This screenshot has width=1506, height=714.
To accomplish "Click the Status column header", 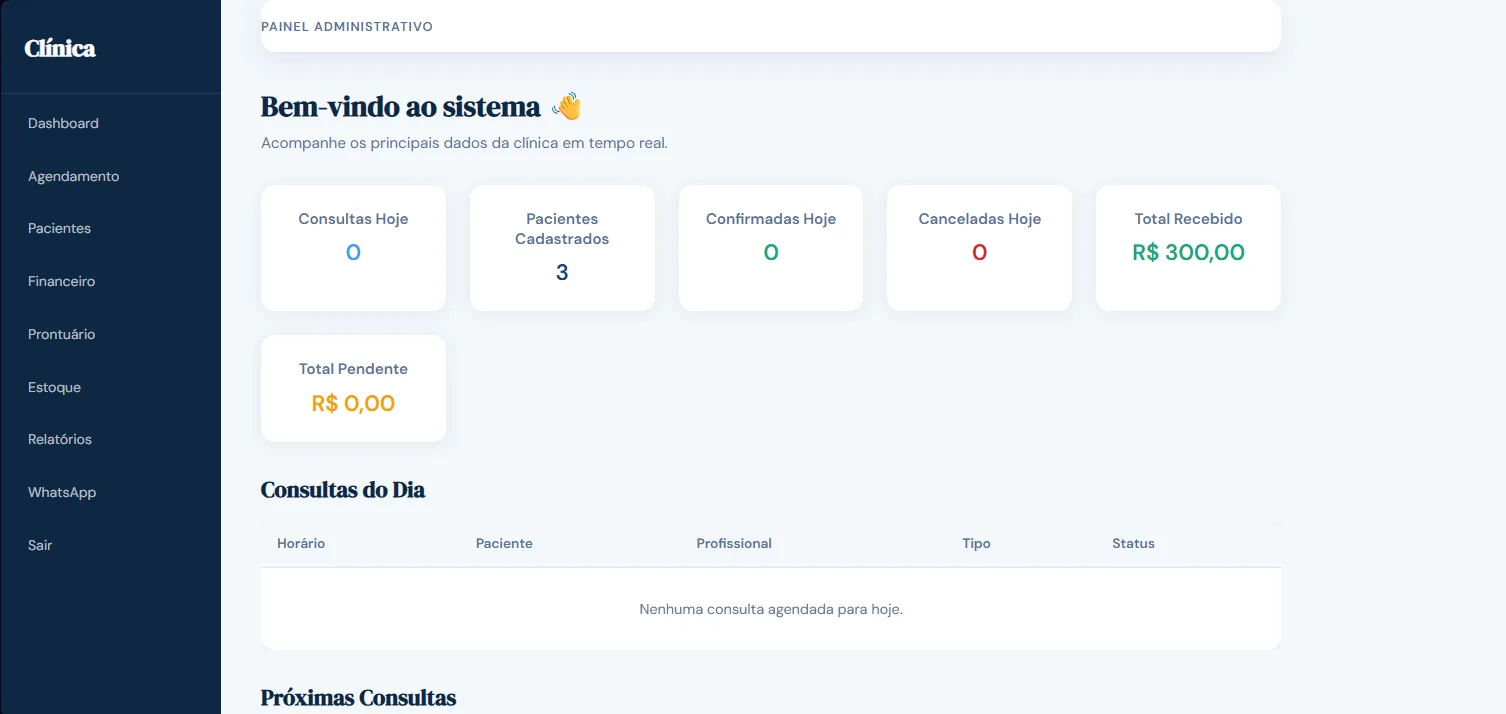I will tap(1133, 543).
